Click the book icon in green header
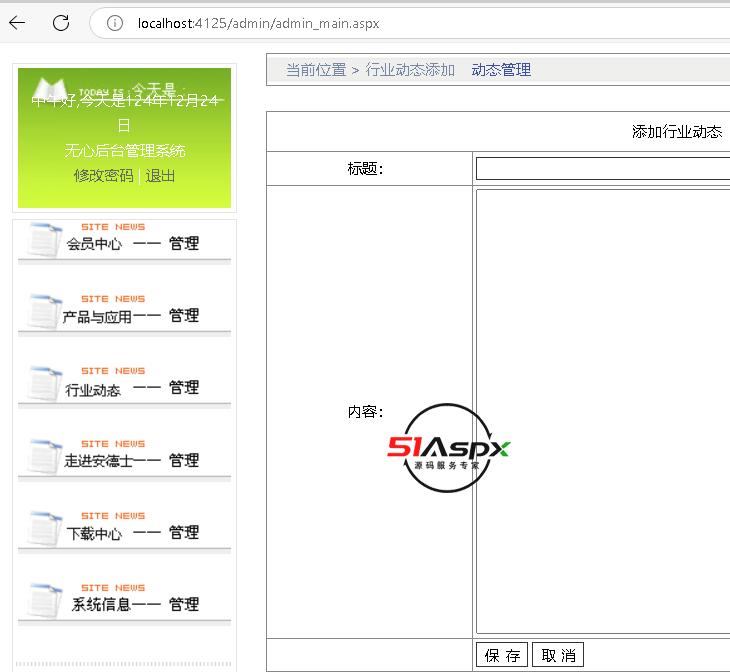 51,87
